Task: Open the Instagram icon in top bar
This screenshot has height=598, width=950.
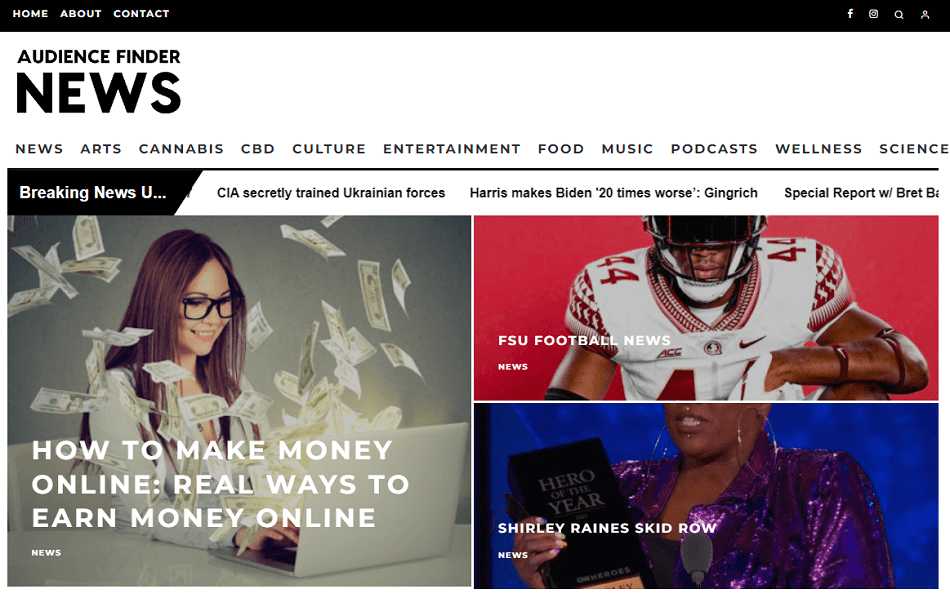Action: pyautogui.click(x=873, y=13)
